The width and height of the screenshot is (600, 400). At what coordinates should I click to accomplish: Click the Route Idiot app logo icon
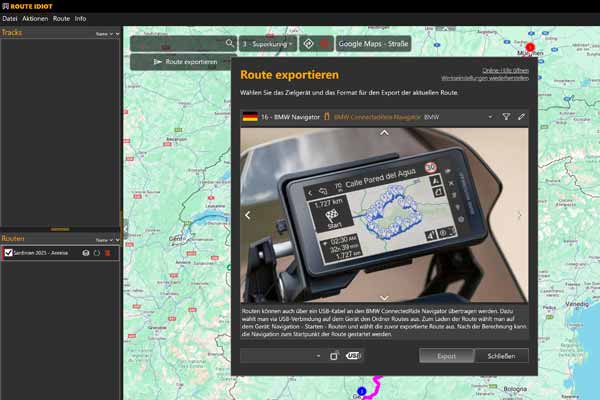[5, 6]
